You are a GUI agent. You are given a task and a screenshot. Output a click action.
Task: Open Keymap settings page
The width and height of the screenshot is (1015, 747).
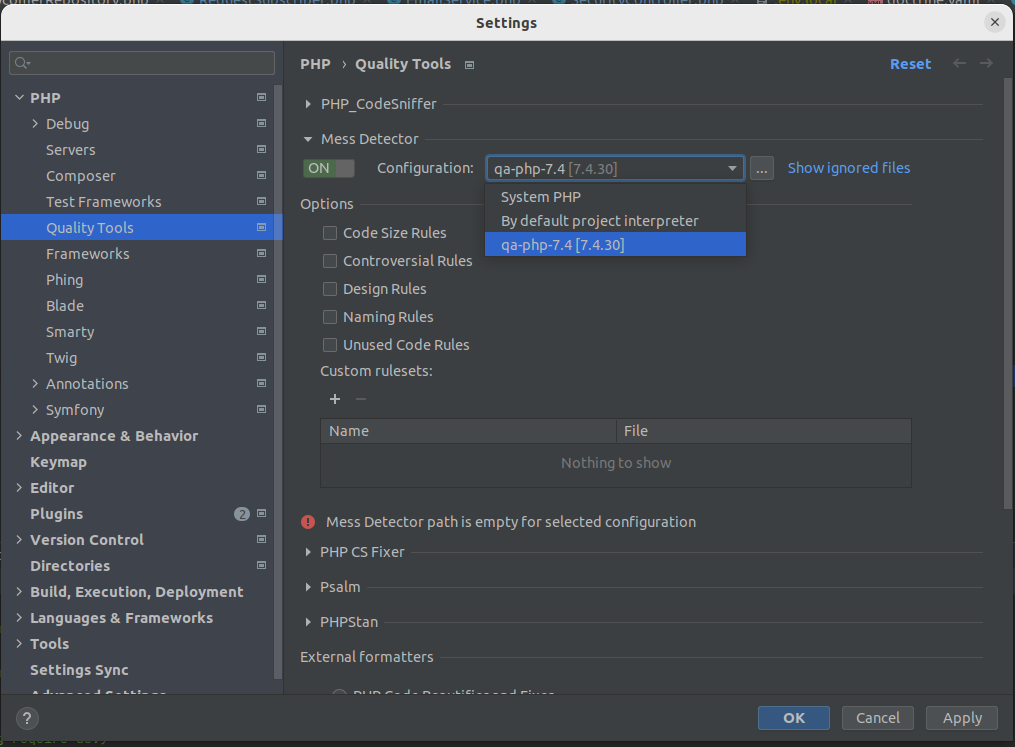58,462
